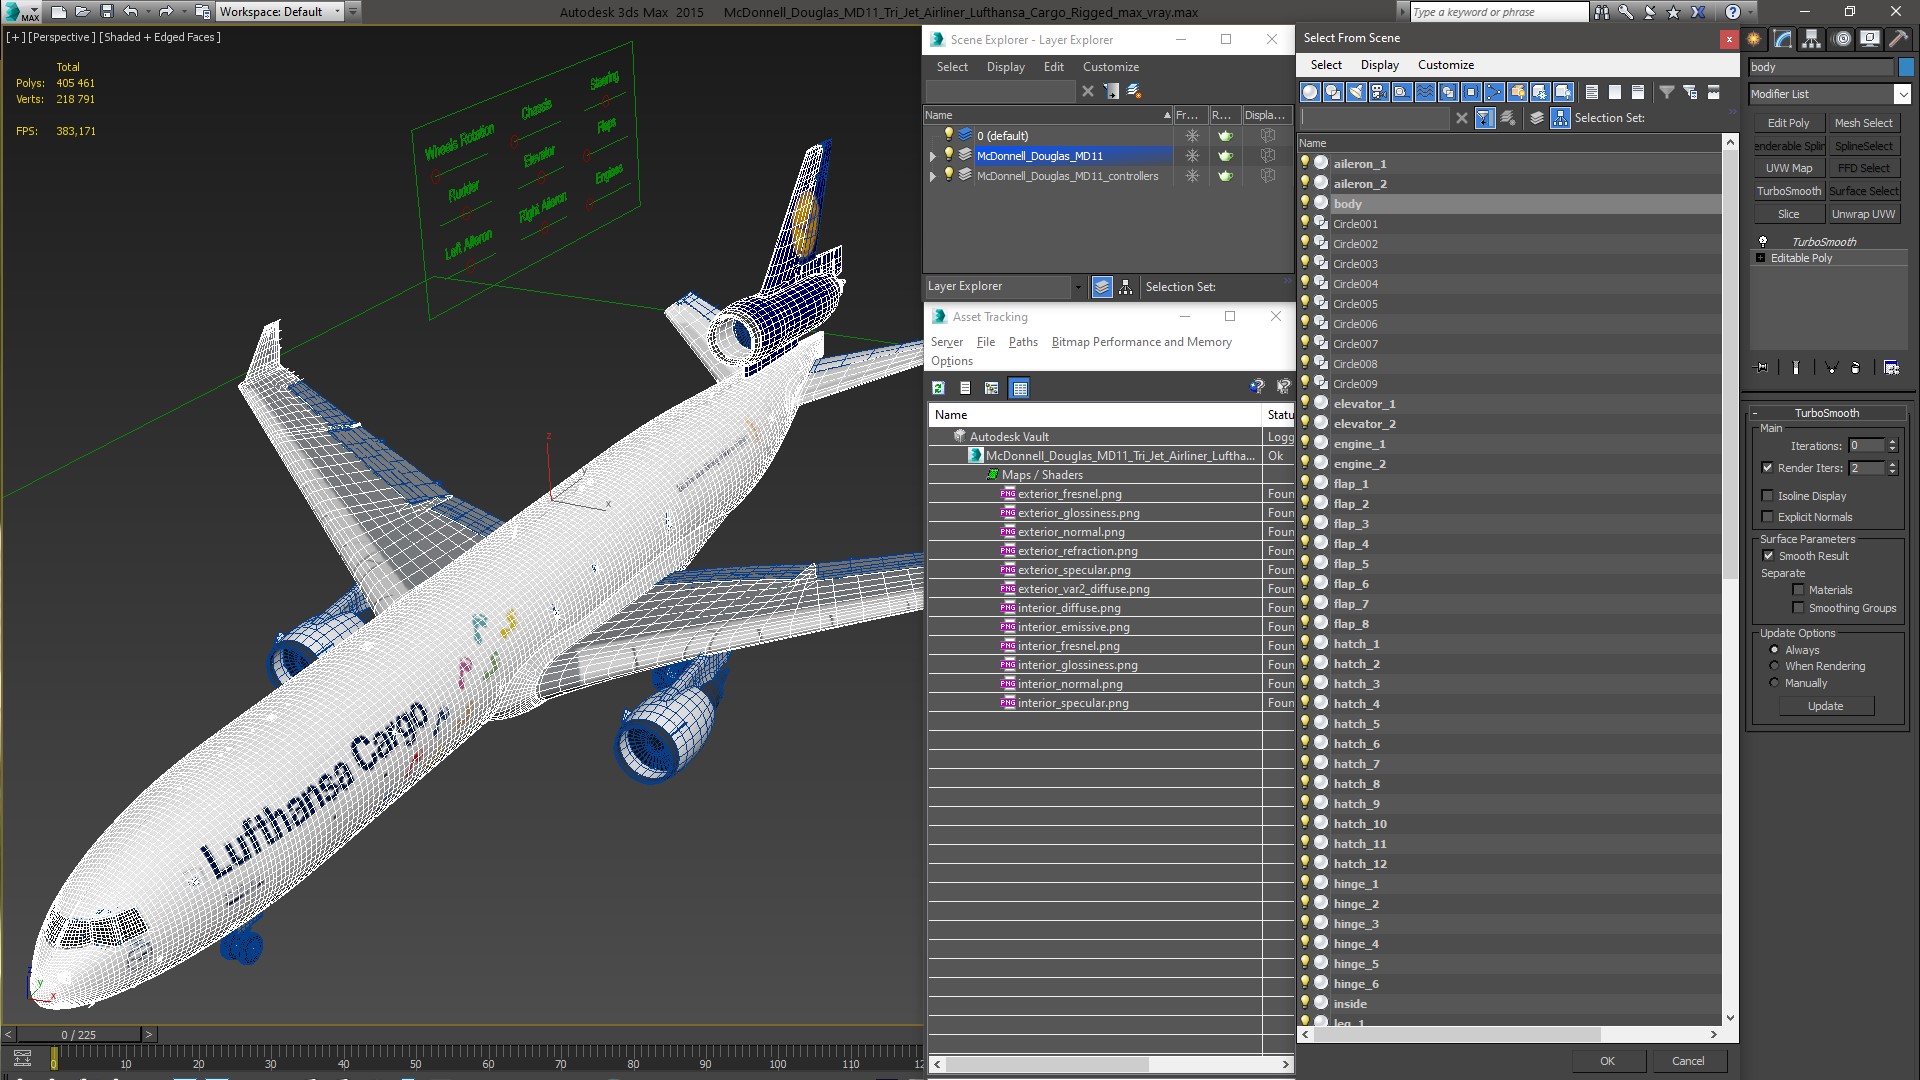This screenshot has height=1080, width=1920.
Task: Uncheck the Smooth Result checkbox
Action: pyautogui.click(x=1768, y=556)
